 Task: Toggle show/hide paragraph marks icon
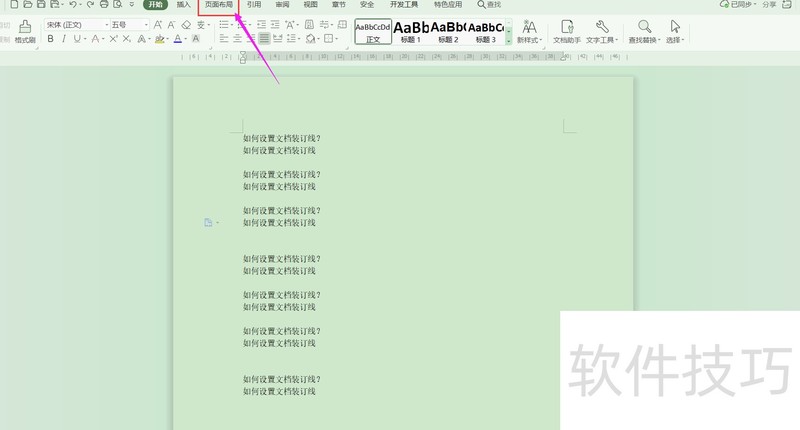[x=324, y=24]
